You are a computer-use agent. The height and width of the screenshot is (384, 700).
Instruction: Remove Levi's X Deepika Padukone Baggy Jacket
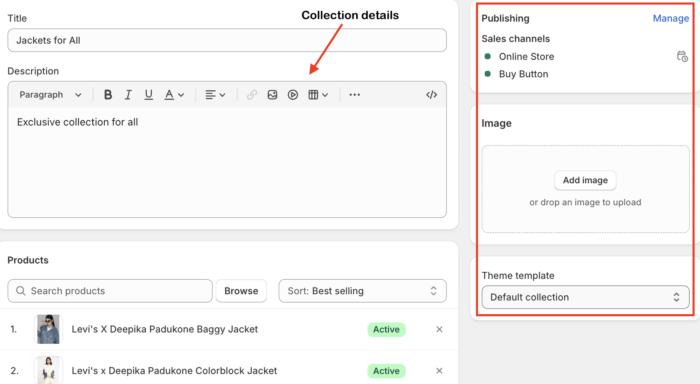point(439,330)
